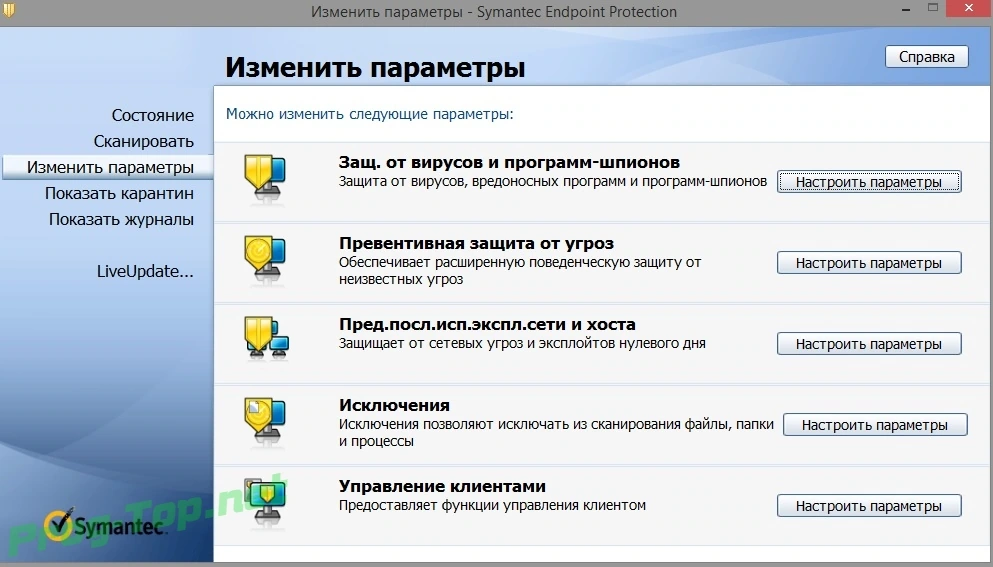Click the Symantec shield icon in title bar
The height and width of the screenshot is (567, 993).
[x=9, y=10]
